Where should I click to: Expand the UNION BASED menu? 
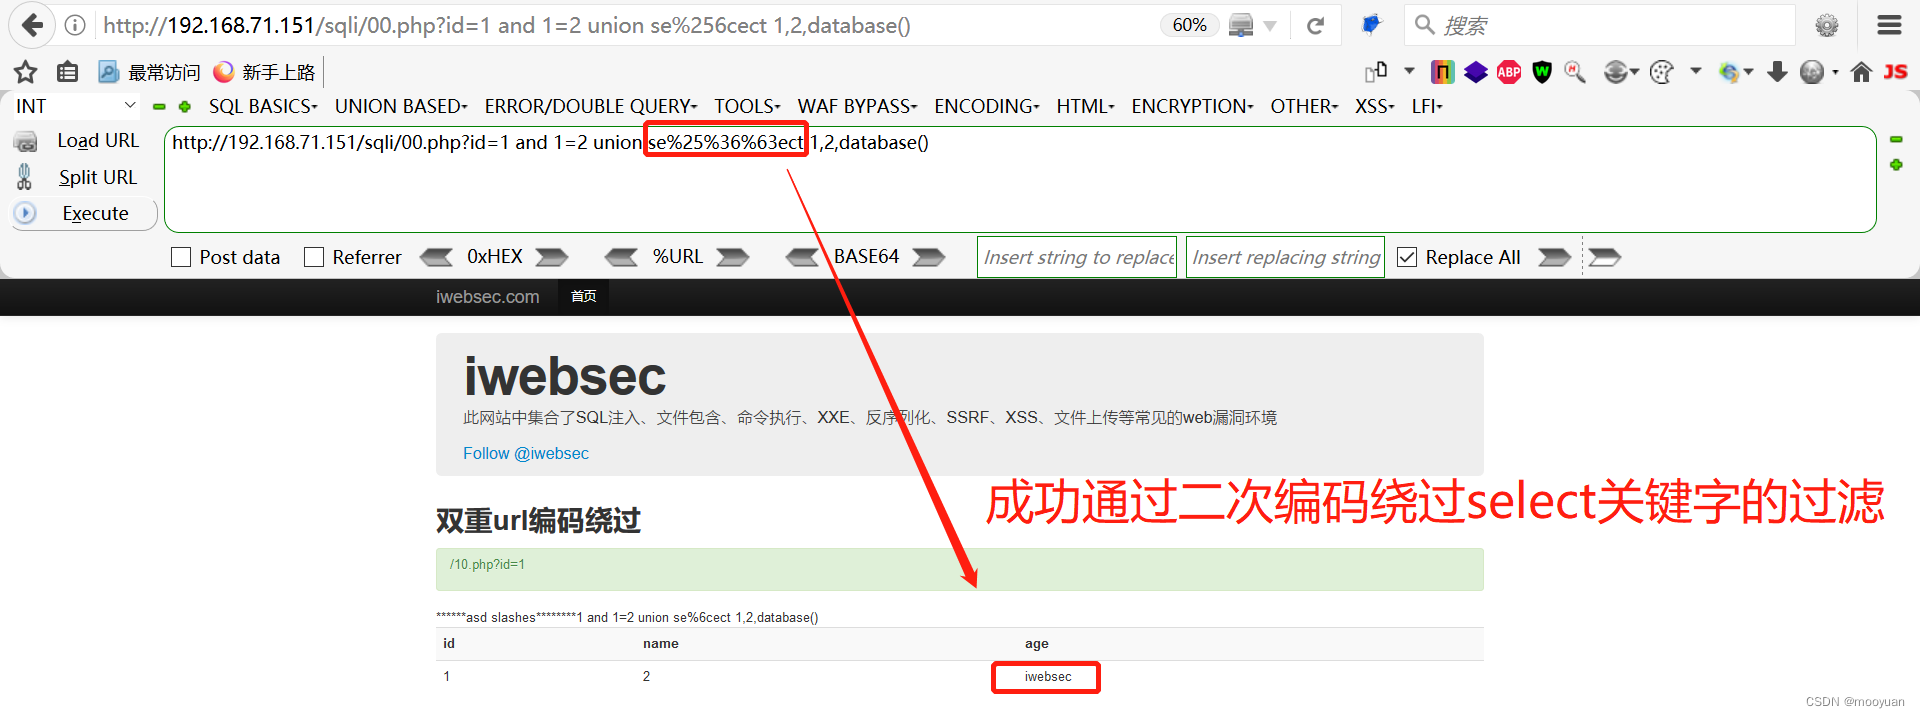pyautogui.click(x=401, y=106)
